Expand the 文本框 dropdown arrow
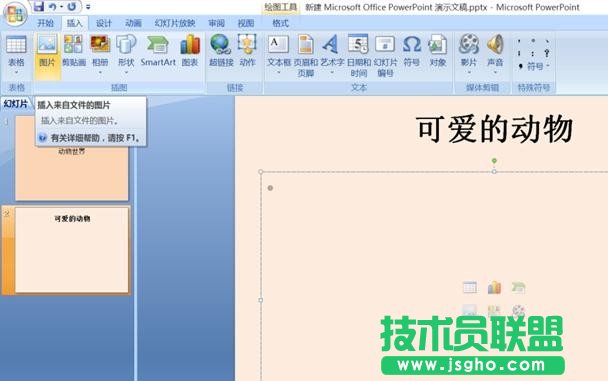 279,72
